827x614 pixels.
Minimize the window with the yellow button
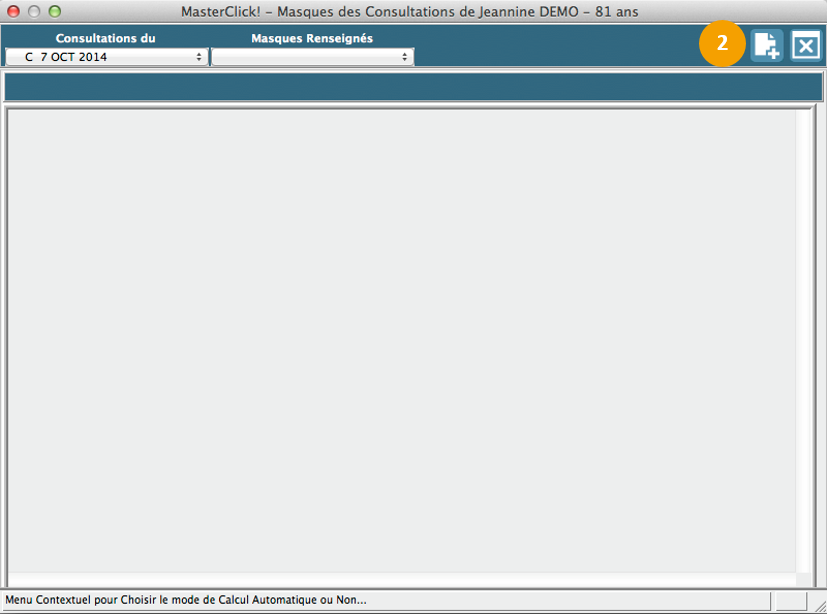coord(34,11)
